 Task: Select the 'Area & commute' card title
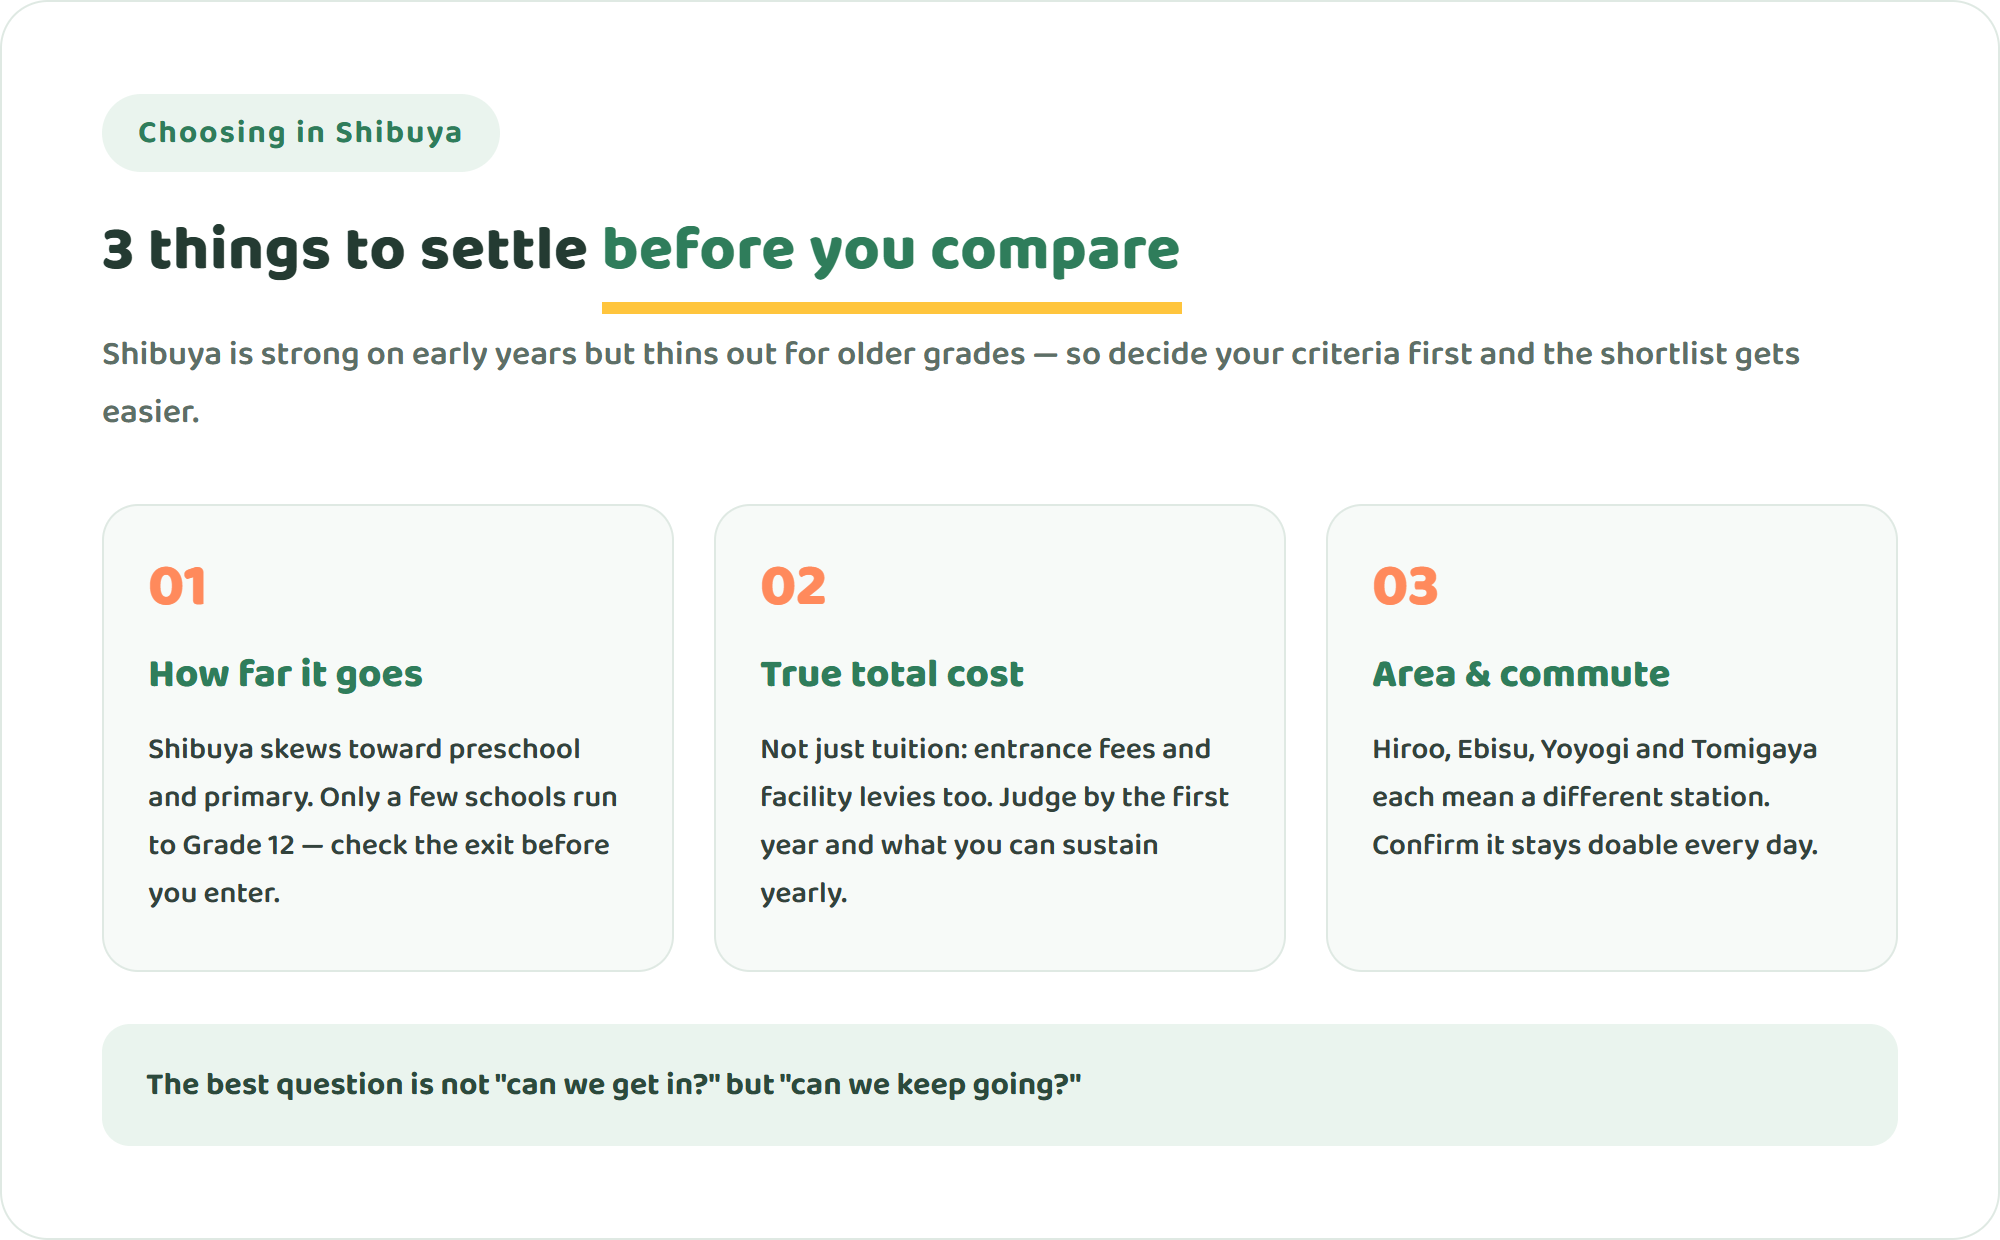1521,674
